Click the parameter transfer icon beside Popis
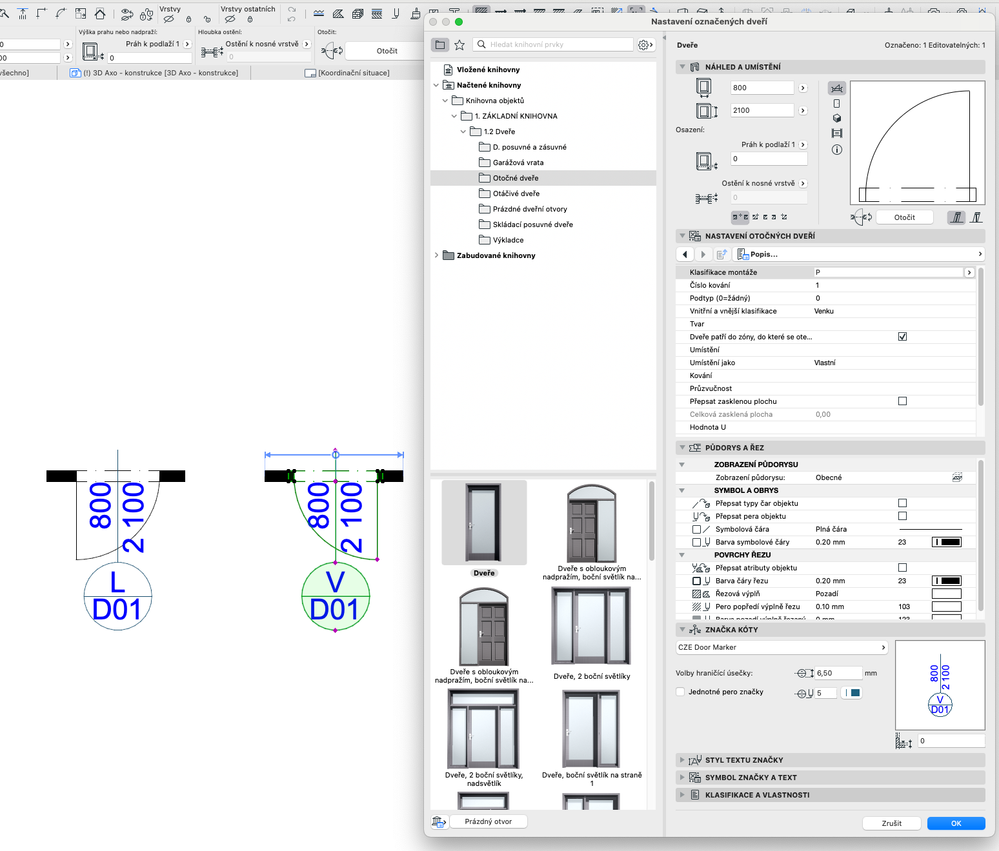 721,254
